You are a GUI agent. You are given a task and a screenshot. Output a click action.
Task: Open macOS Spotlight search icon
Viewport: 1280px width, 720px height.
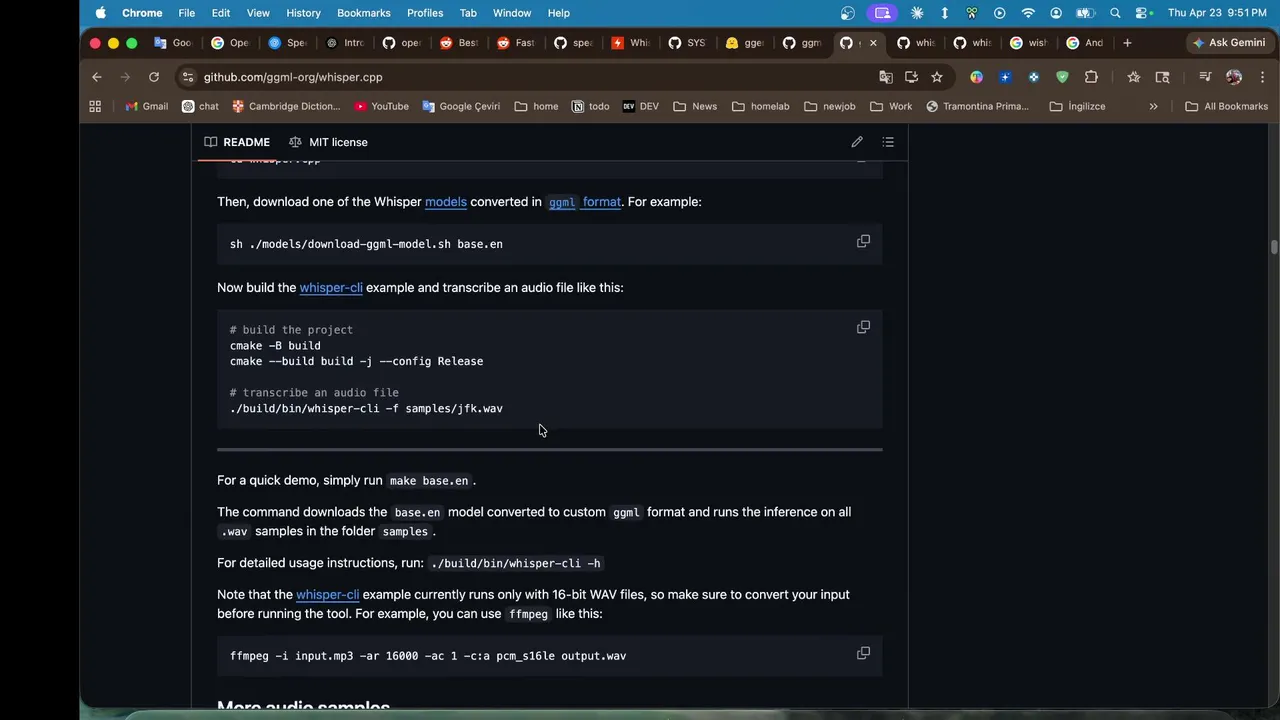1115,13
